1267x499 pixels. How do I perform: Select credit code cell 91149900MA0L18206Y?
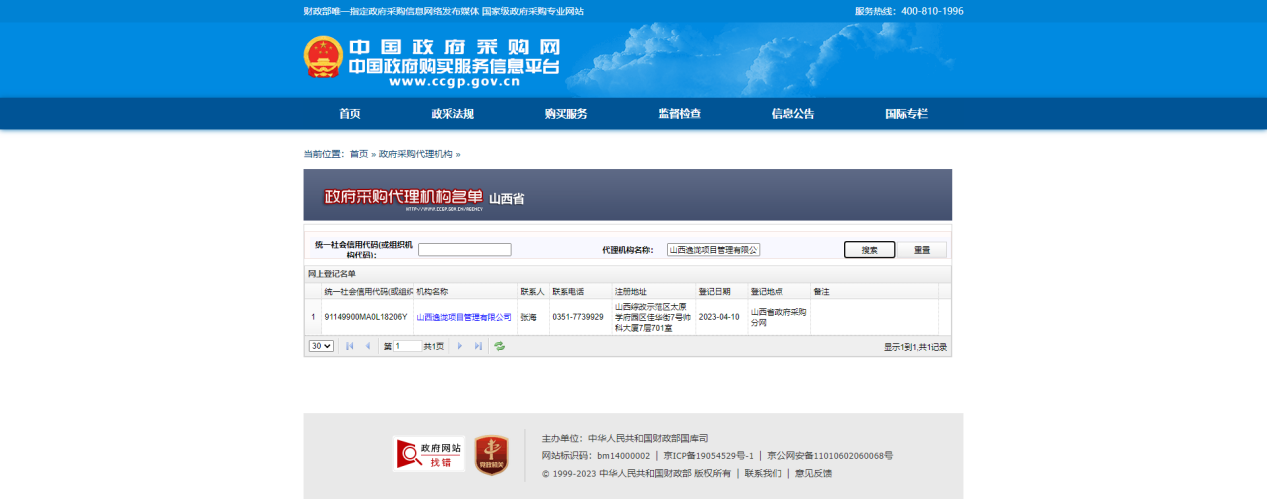click(x=366, y=317)
